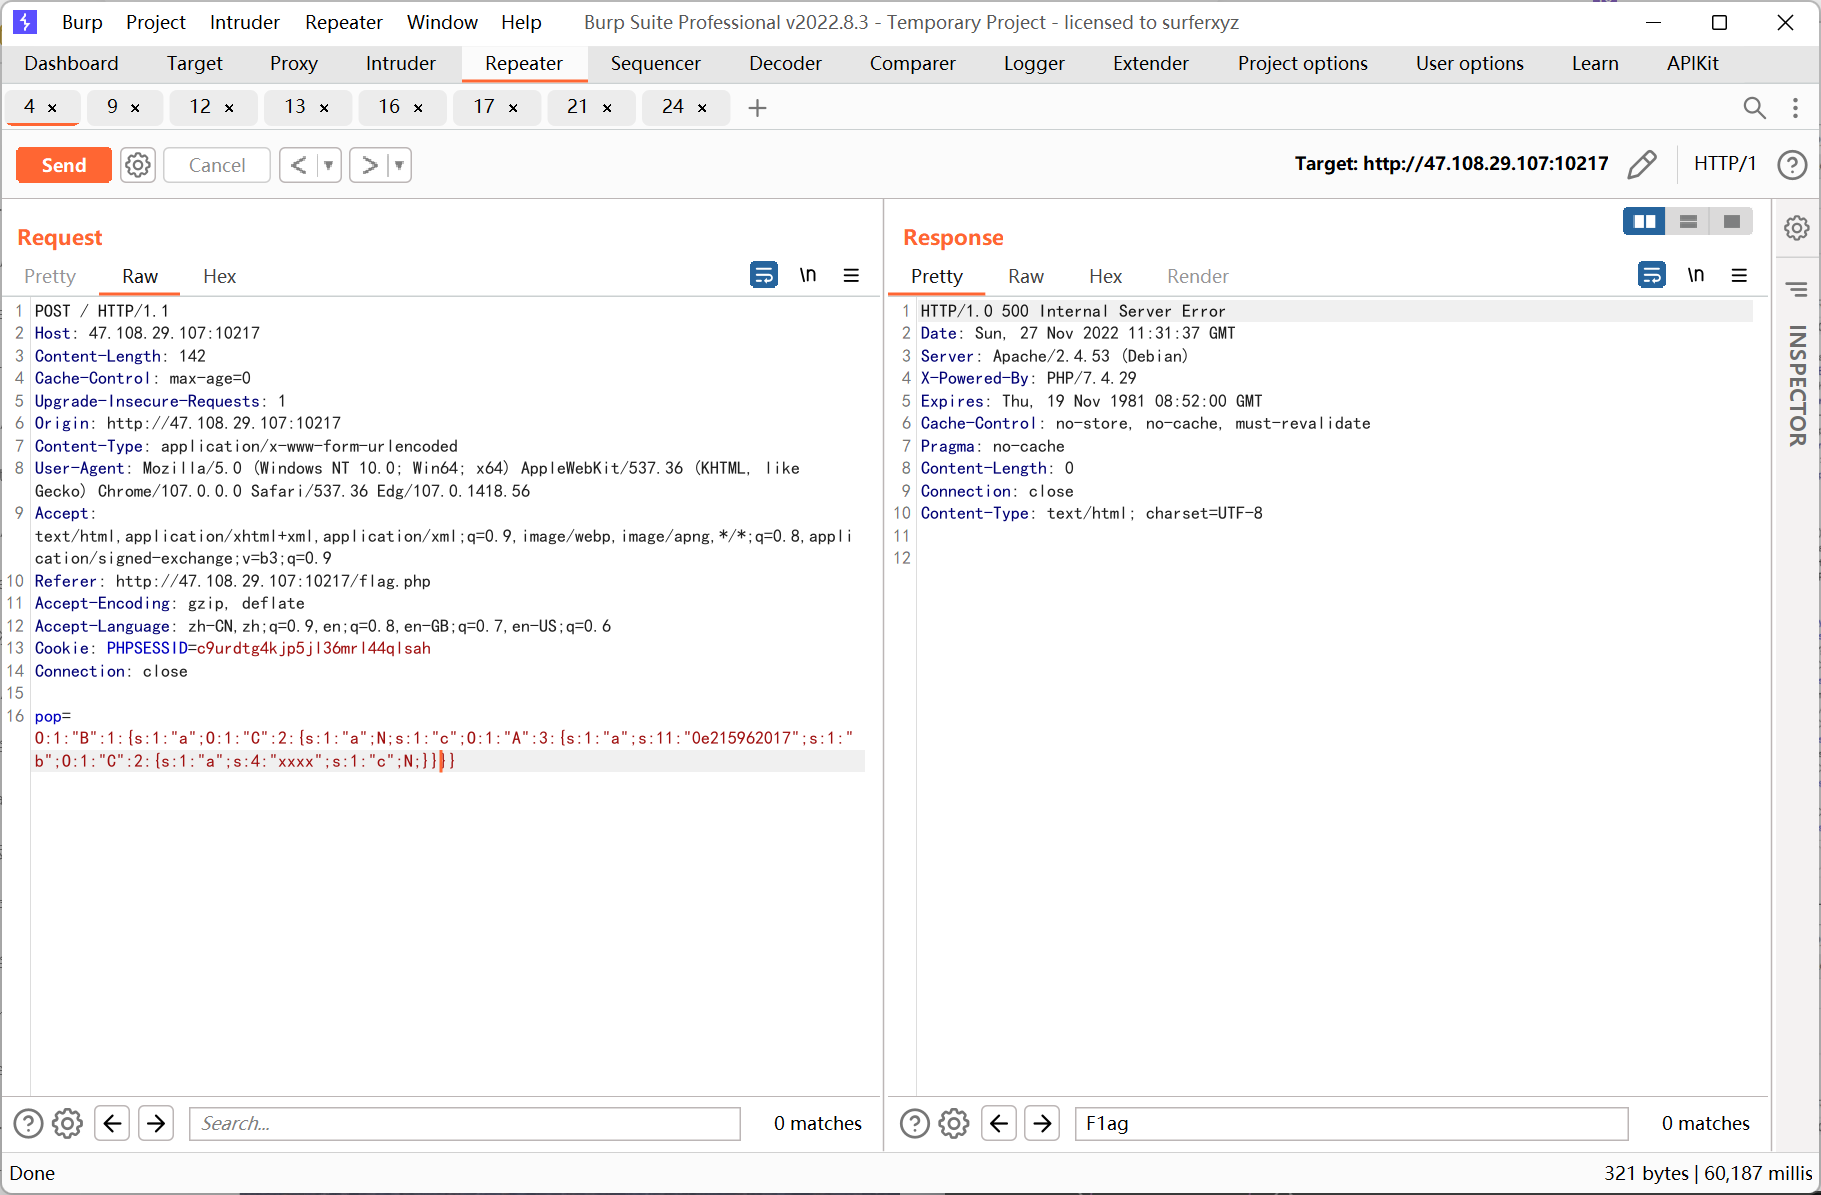The height and width of the screenshot is (1195, 1821).
Task: Switch request view to Pretty
Action: click(50, 276)
